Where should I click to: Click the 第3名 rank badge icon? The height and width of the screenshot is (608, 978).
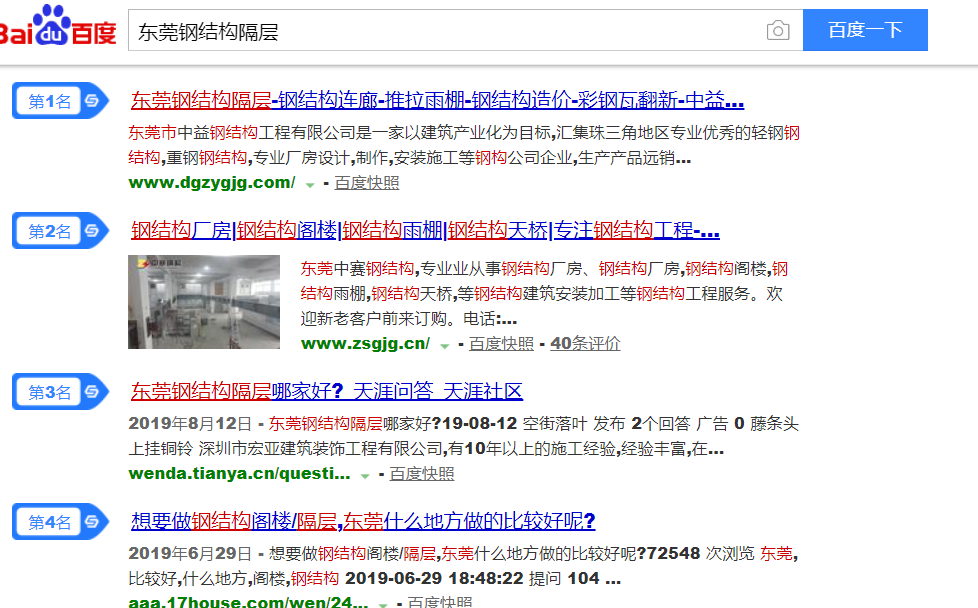pyautogui.click(x=61, y=392)
